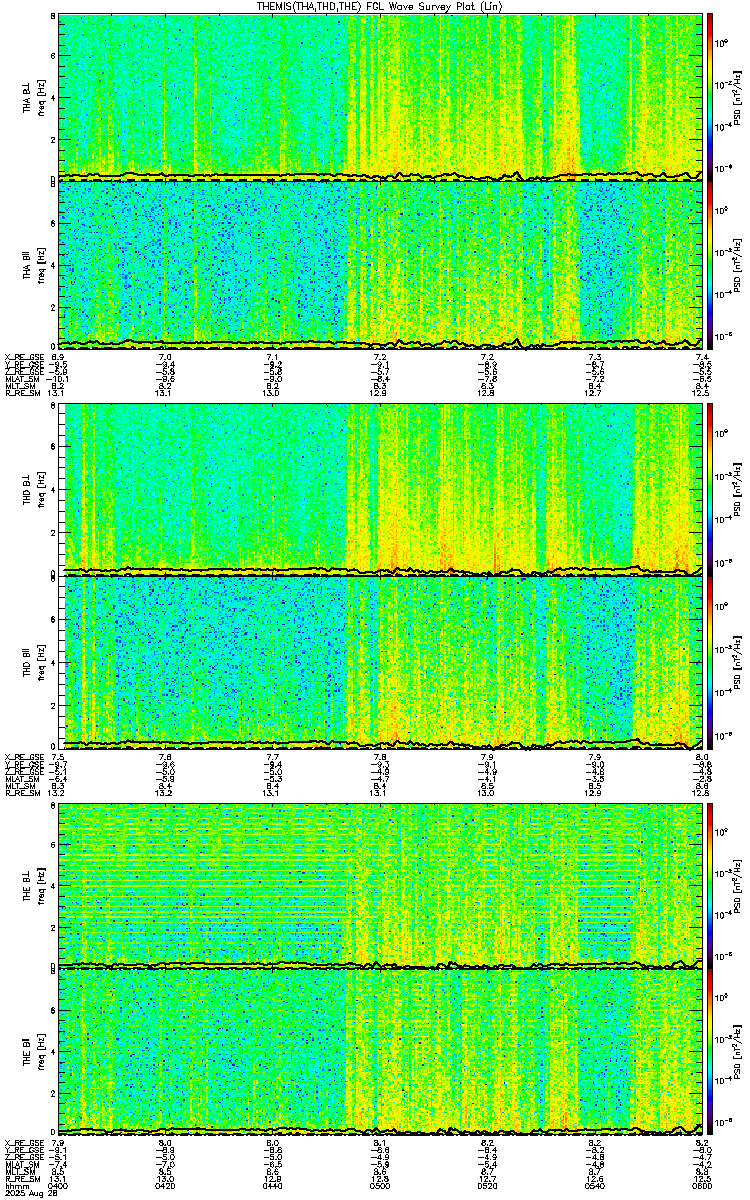750x1200 pixels.
Task: Click the 0440 time label on bottom axis
Action: 273,1186
